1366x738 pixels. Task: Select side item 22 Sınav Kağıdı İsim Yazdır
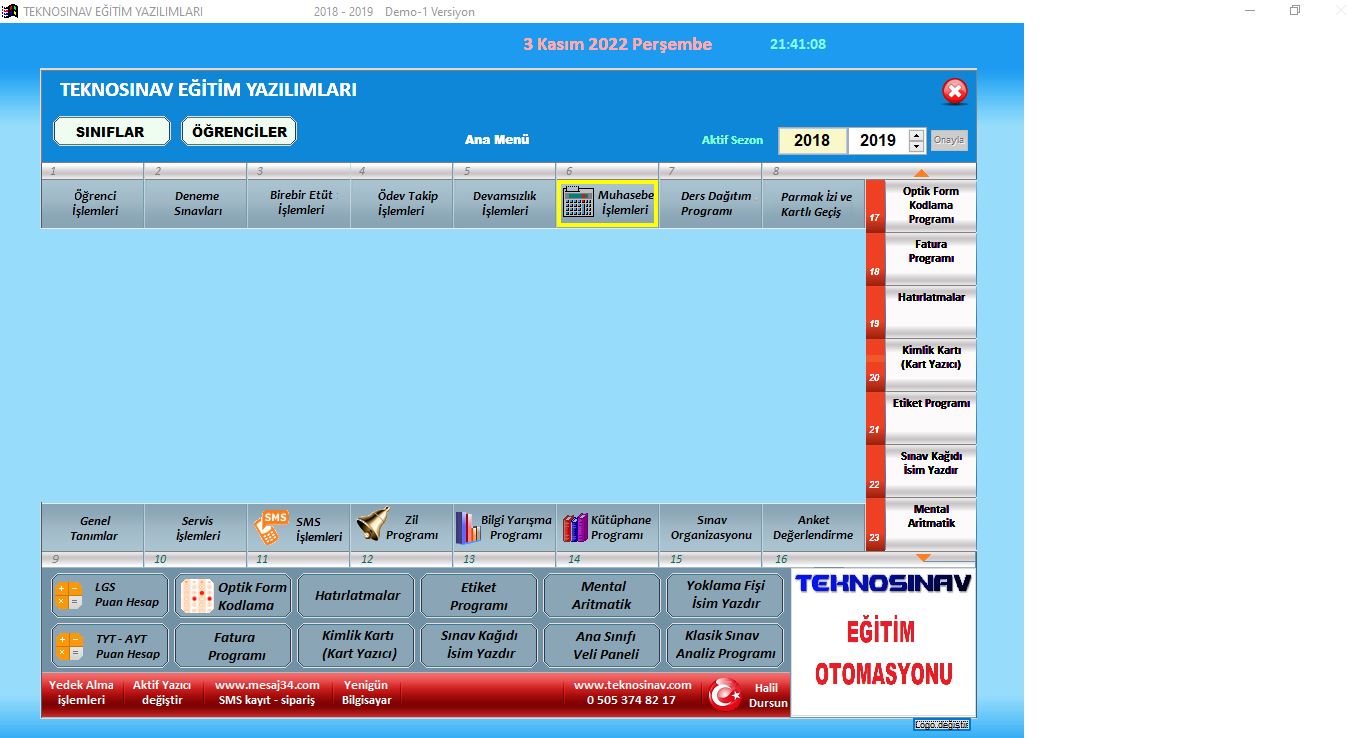(930, 470)
